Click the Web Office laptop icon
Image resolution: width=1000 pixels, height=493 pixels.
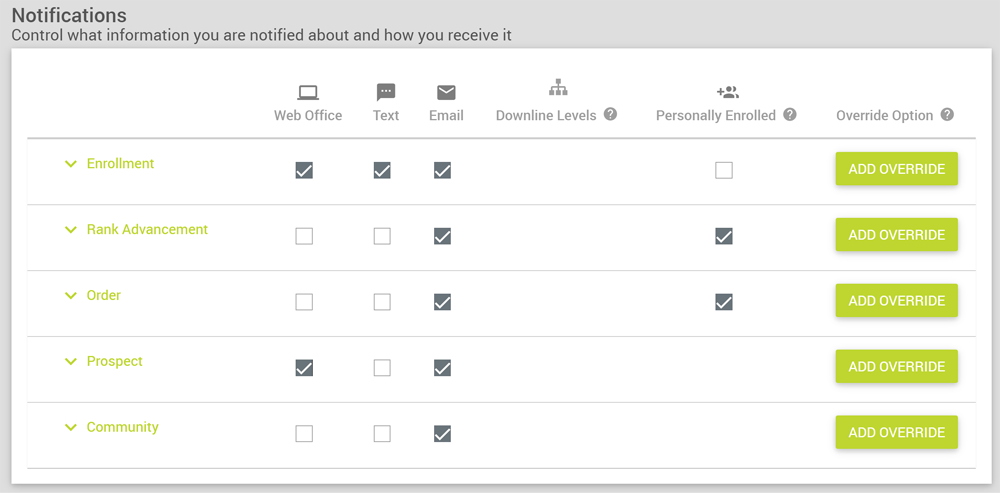click(308, 93)
